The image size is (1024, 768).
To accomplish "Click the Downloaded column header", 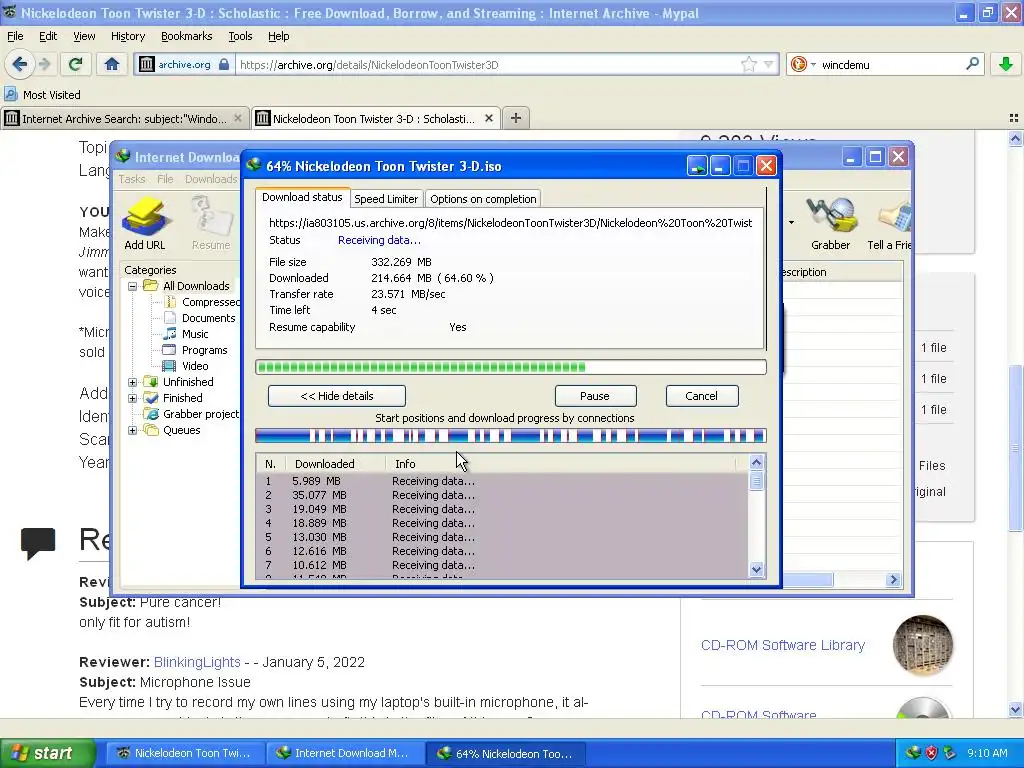I will [x=335, y=464].
